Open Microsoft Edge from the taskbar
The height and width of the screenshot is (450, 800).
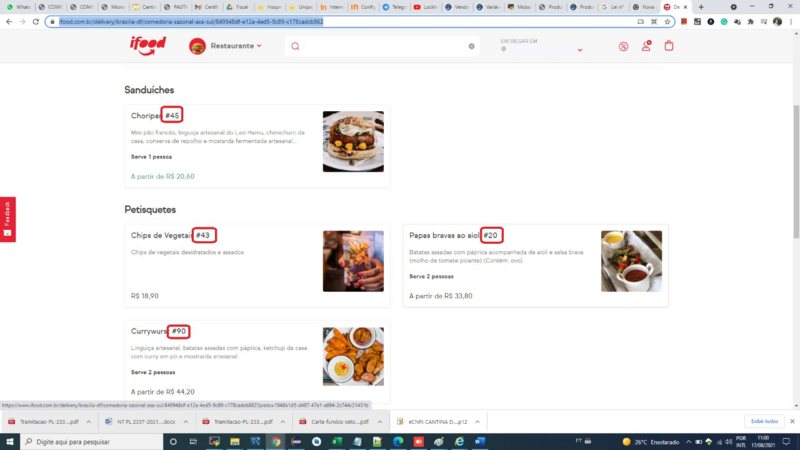tap(398, 442)
